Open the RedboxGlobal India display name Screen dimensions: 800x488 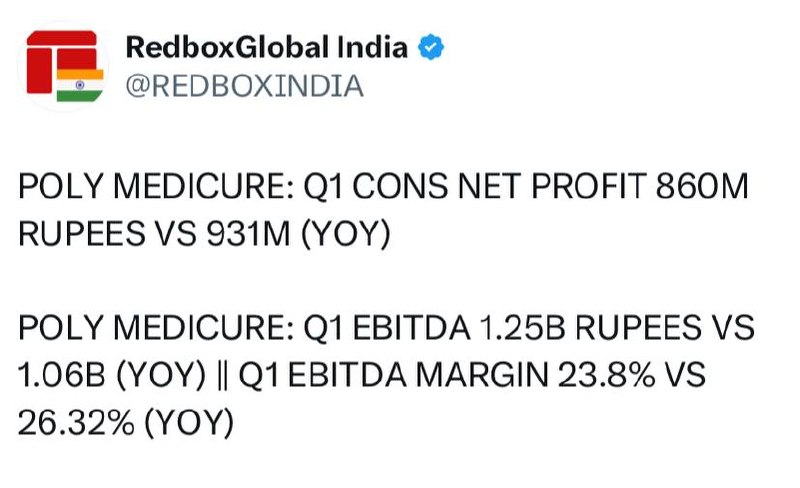pyautogui.click(x=266, y=47)
